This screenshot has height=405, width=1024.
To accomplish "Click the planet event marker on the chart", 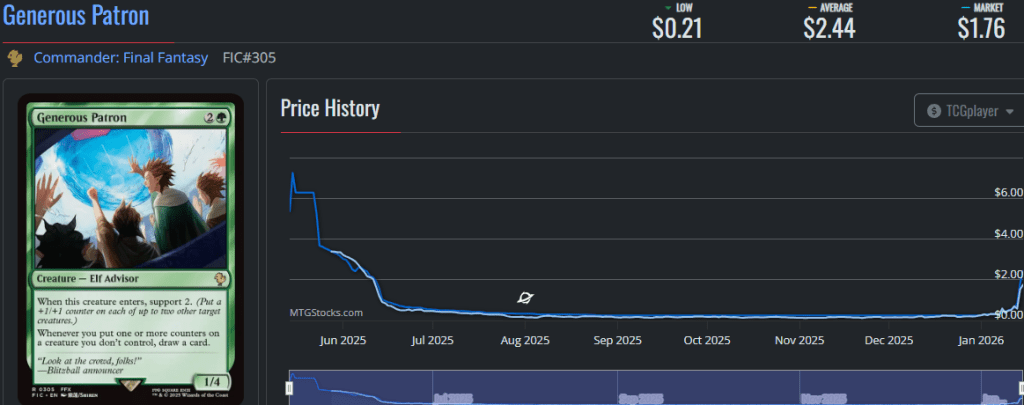I will point(525,298).
